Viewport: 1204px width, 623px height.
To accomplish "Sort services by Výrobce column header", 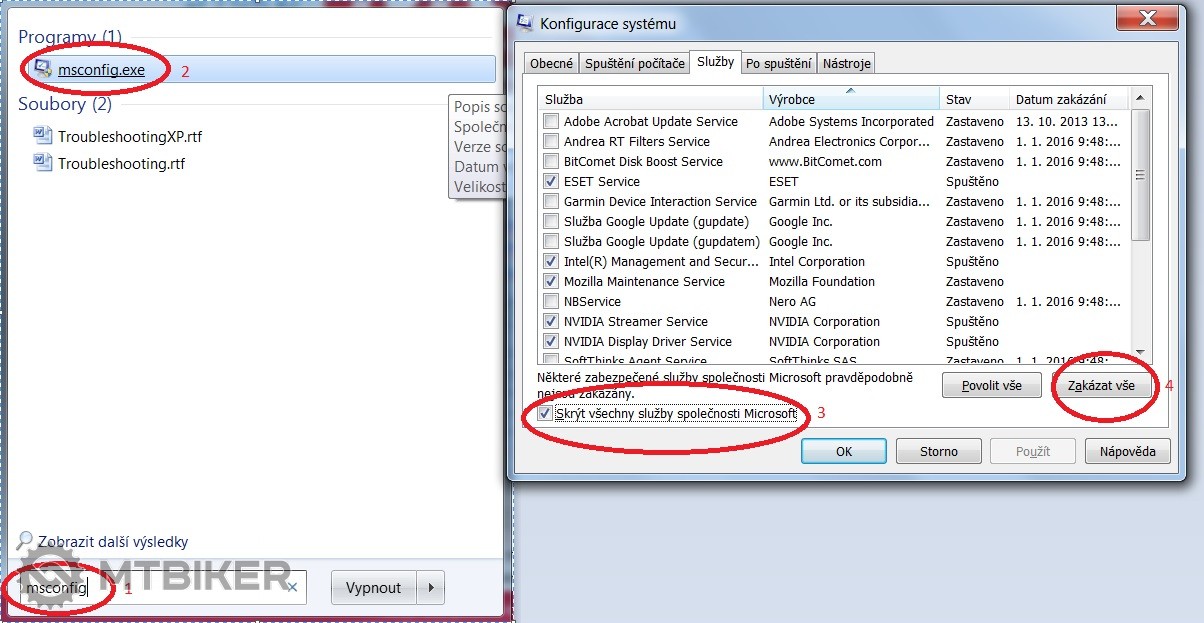I will pyautogui.click(x=850, y=99).
